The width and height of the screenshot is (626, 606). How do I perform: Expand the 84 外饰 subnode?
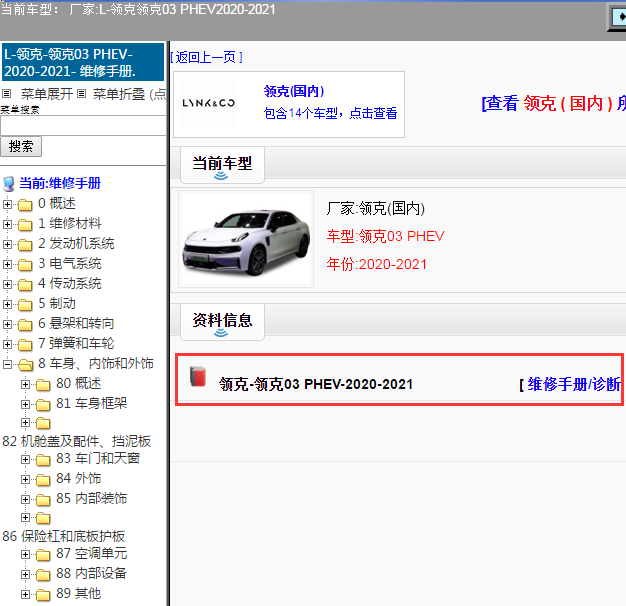click(x=25, y=479)
